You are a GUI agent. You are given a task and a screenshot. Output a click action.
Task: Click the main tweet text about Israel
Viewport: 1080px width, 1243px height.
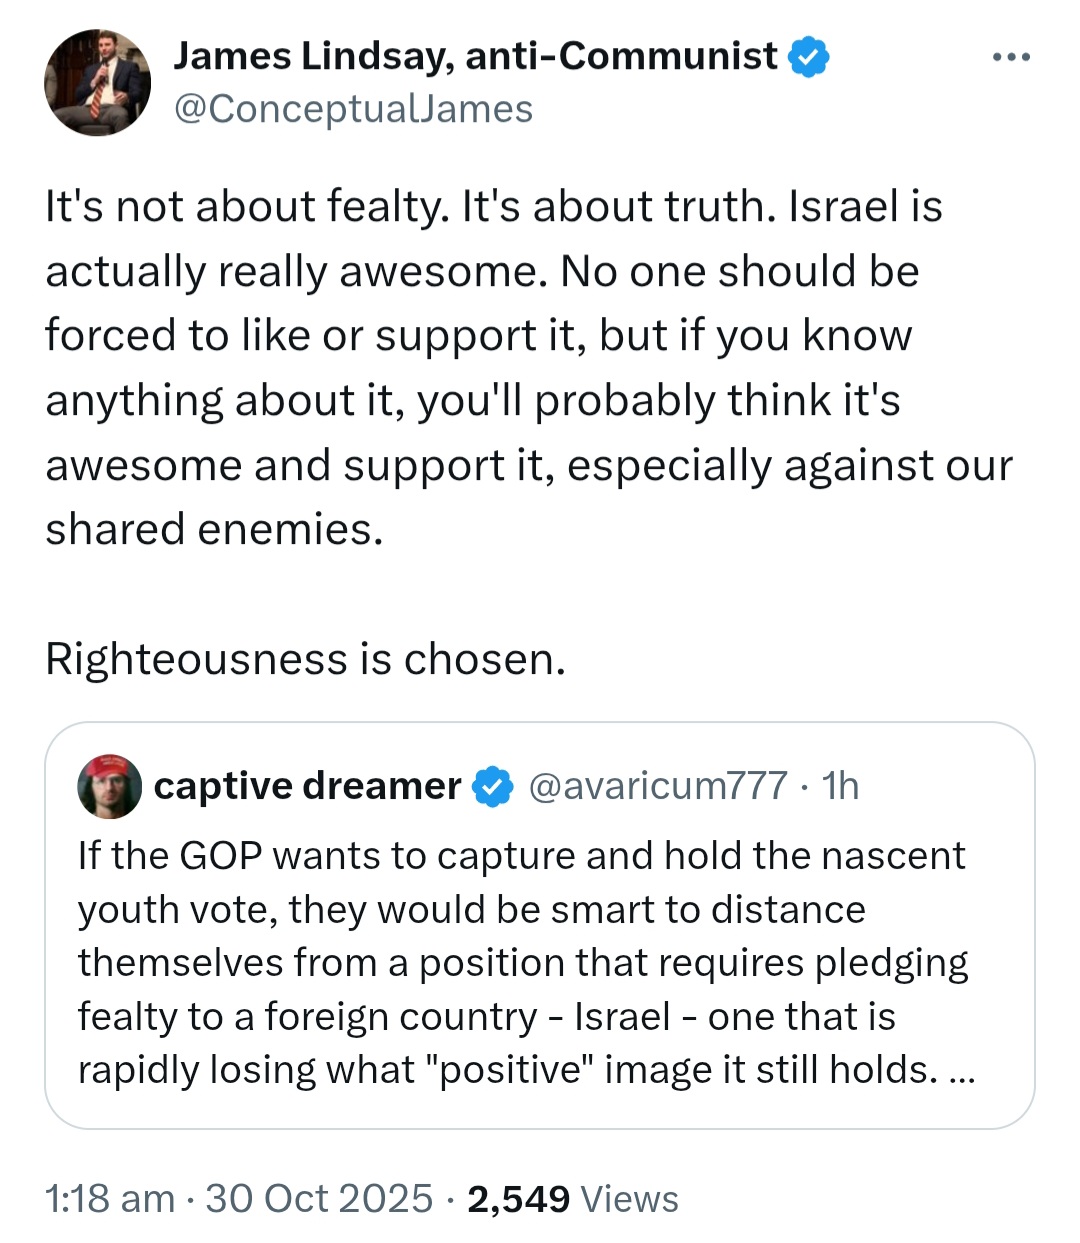point(529,368)
